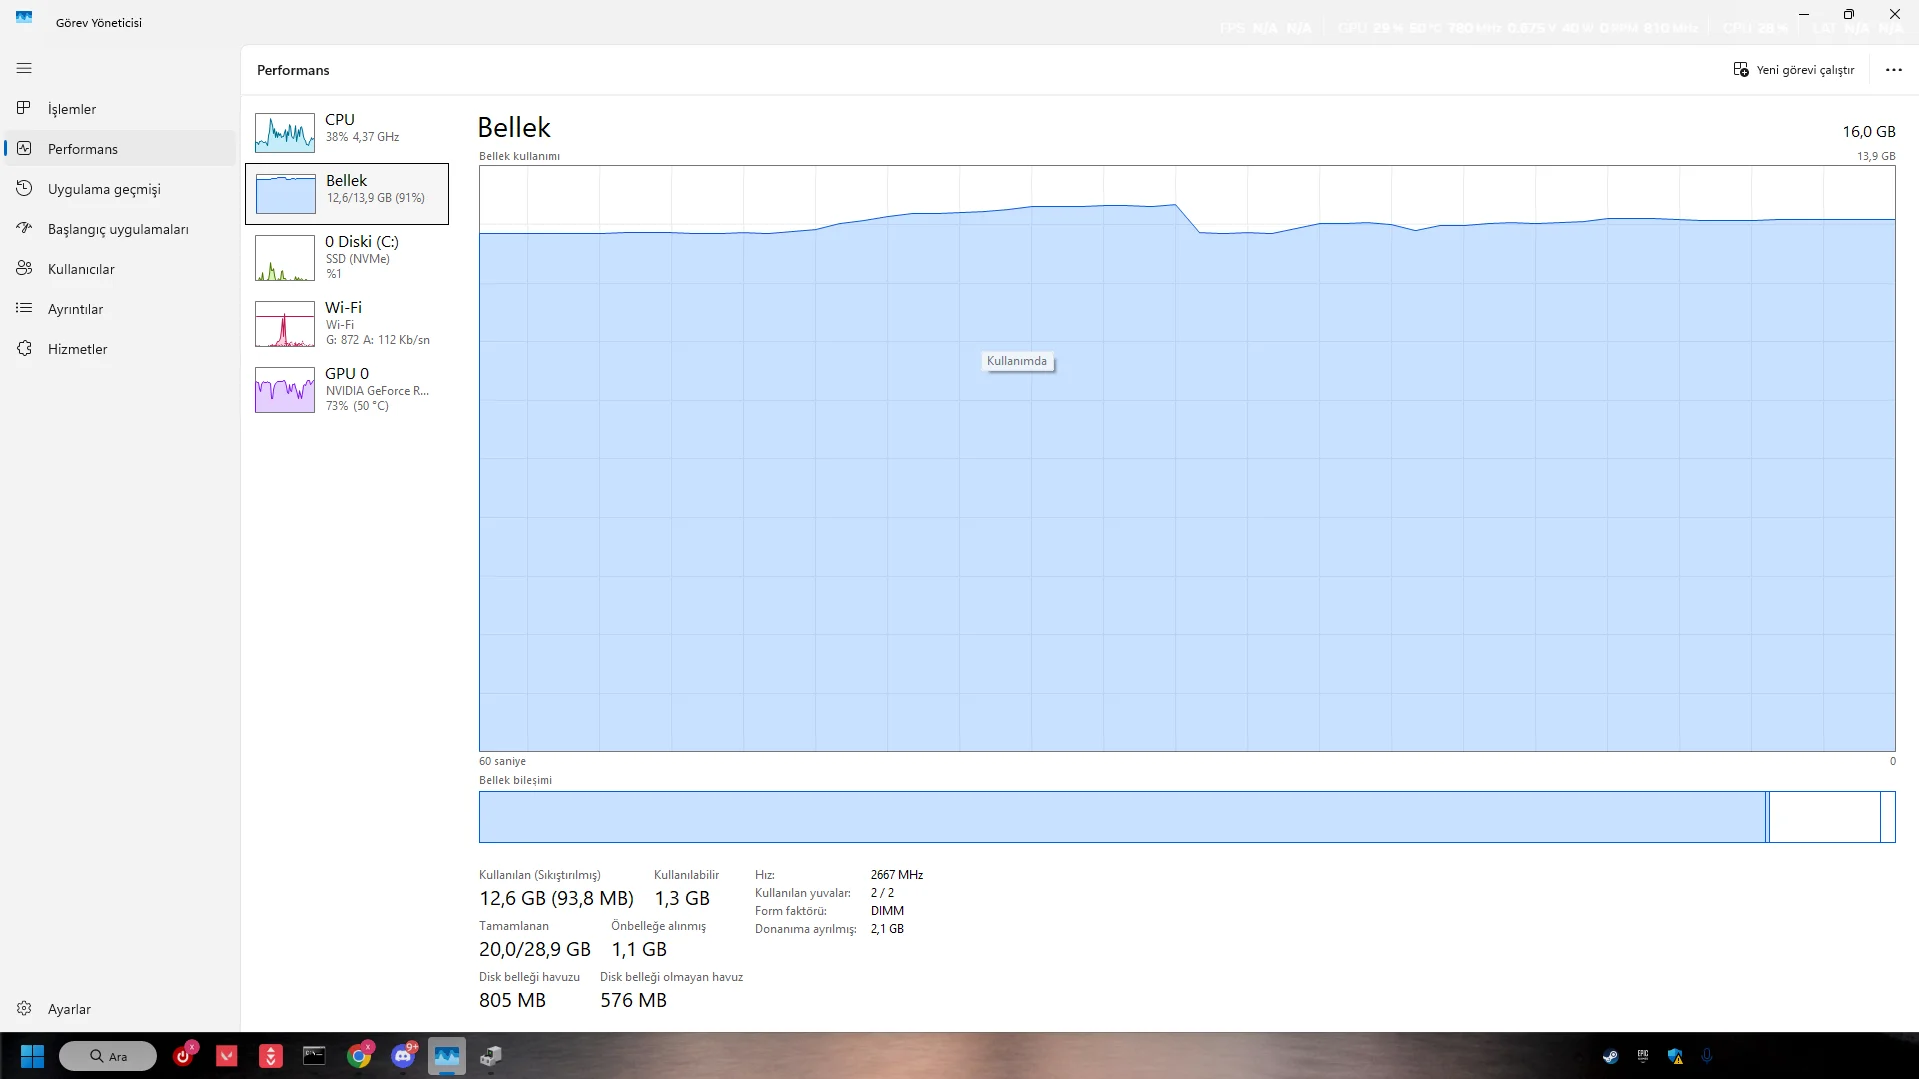Image resolution: width=1919 pixels, height=1079 pixels.
Task: Click the 2667 MHz speed value
Action: tap(897, 875)
